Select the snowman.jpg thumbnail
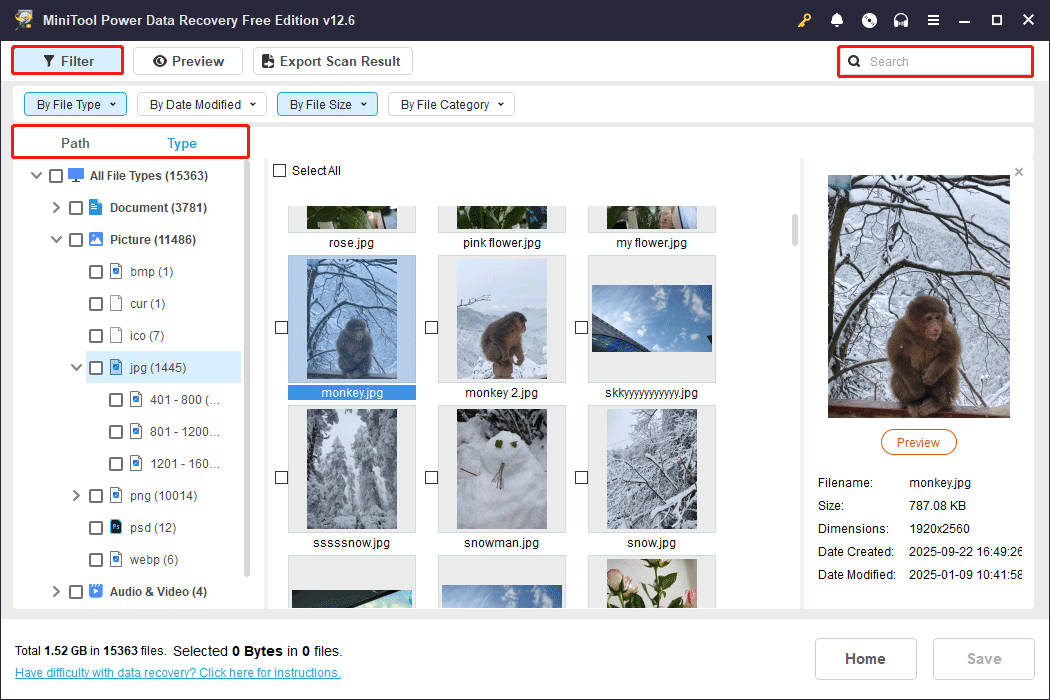Image resolution: width=1050 pixels, height=700 pixels. [x=501, y=468]
